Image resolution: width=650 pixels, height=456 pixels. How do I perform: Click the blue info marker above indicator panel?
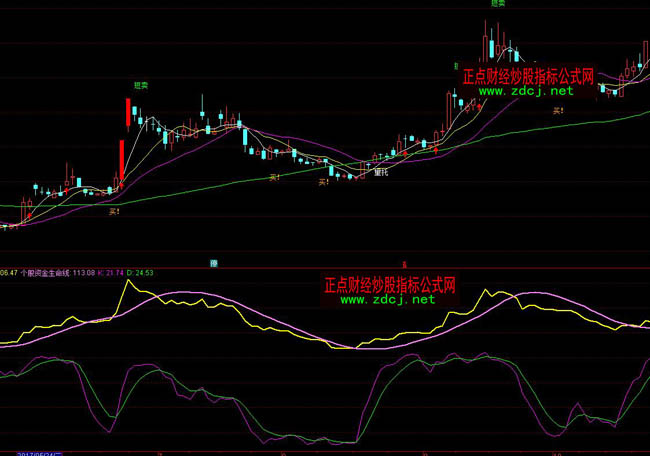coord(213,263)
